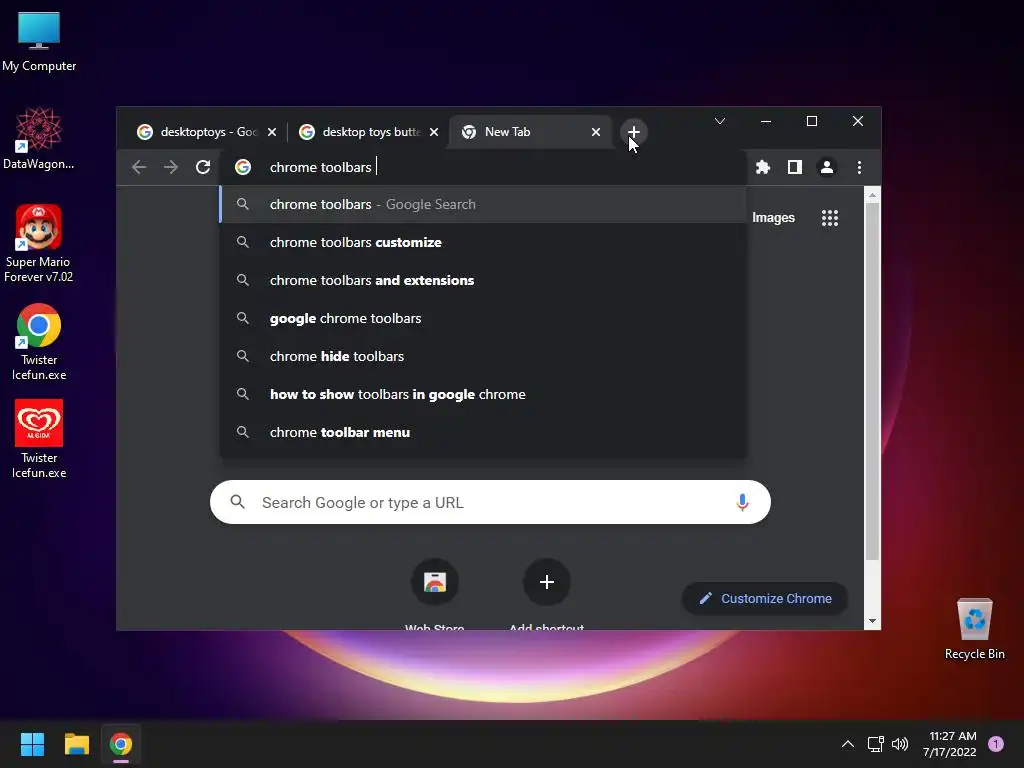This screenshot has width=1024, height=768.
Task: Launch Super Mario Forever v7.02
Action: pyautogui.click(x=39, y=244)
